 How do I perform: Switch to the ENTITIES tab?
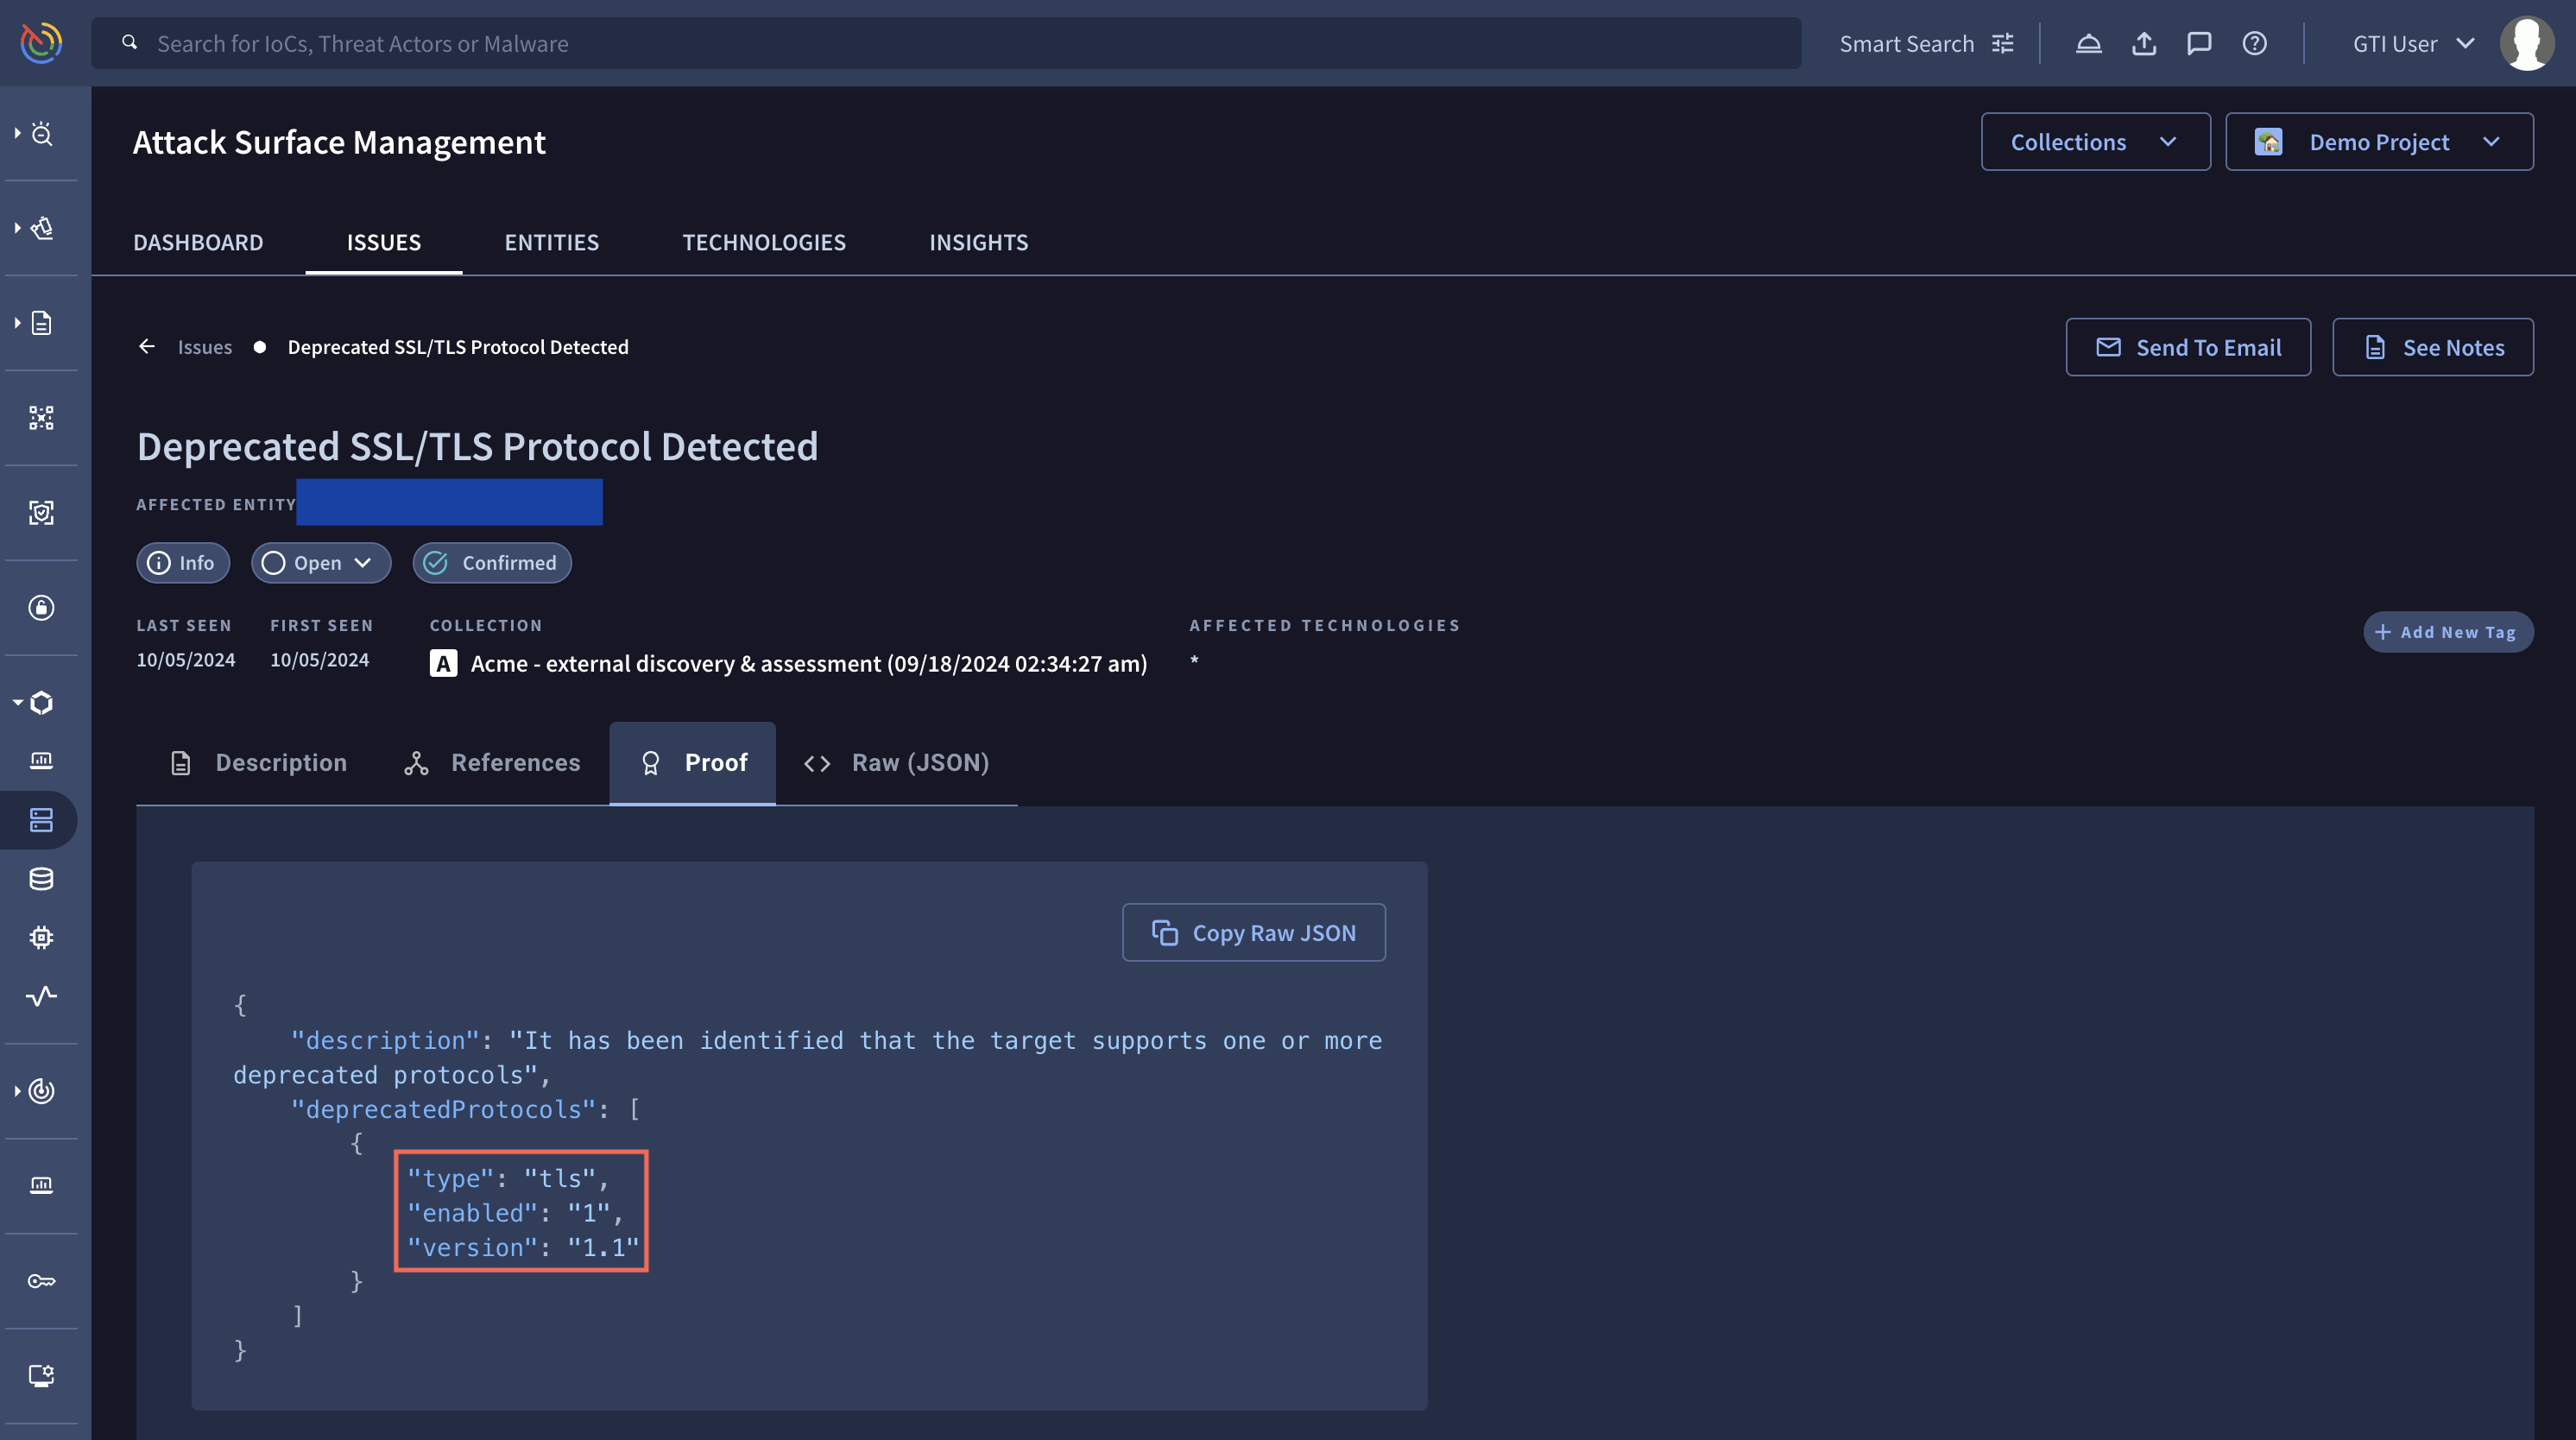tap(551, 242)
